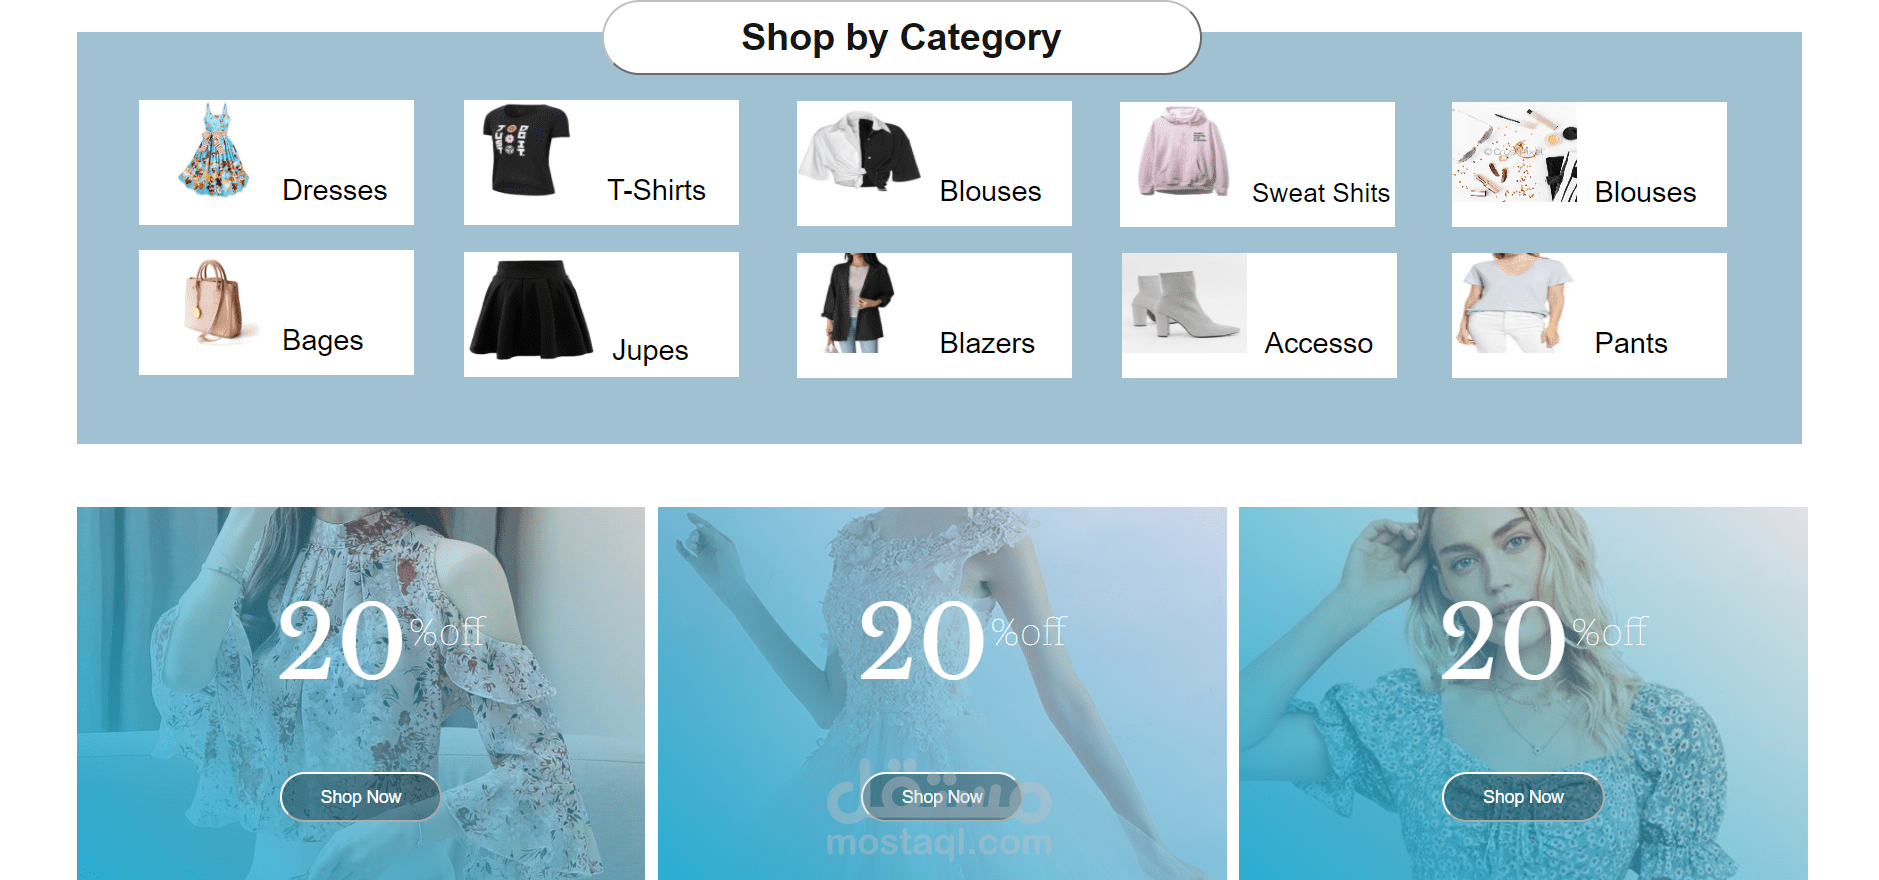This screenshot has width=1879, height=880.
Task: Open the Accesso category label
Action: 1318,343
